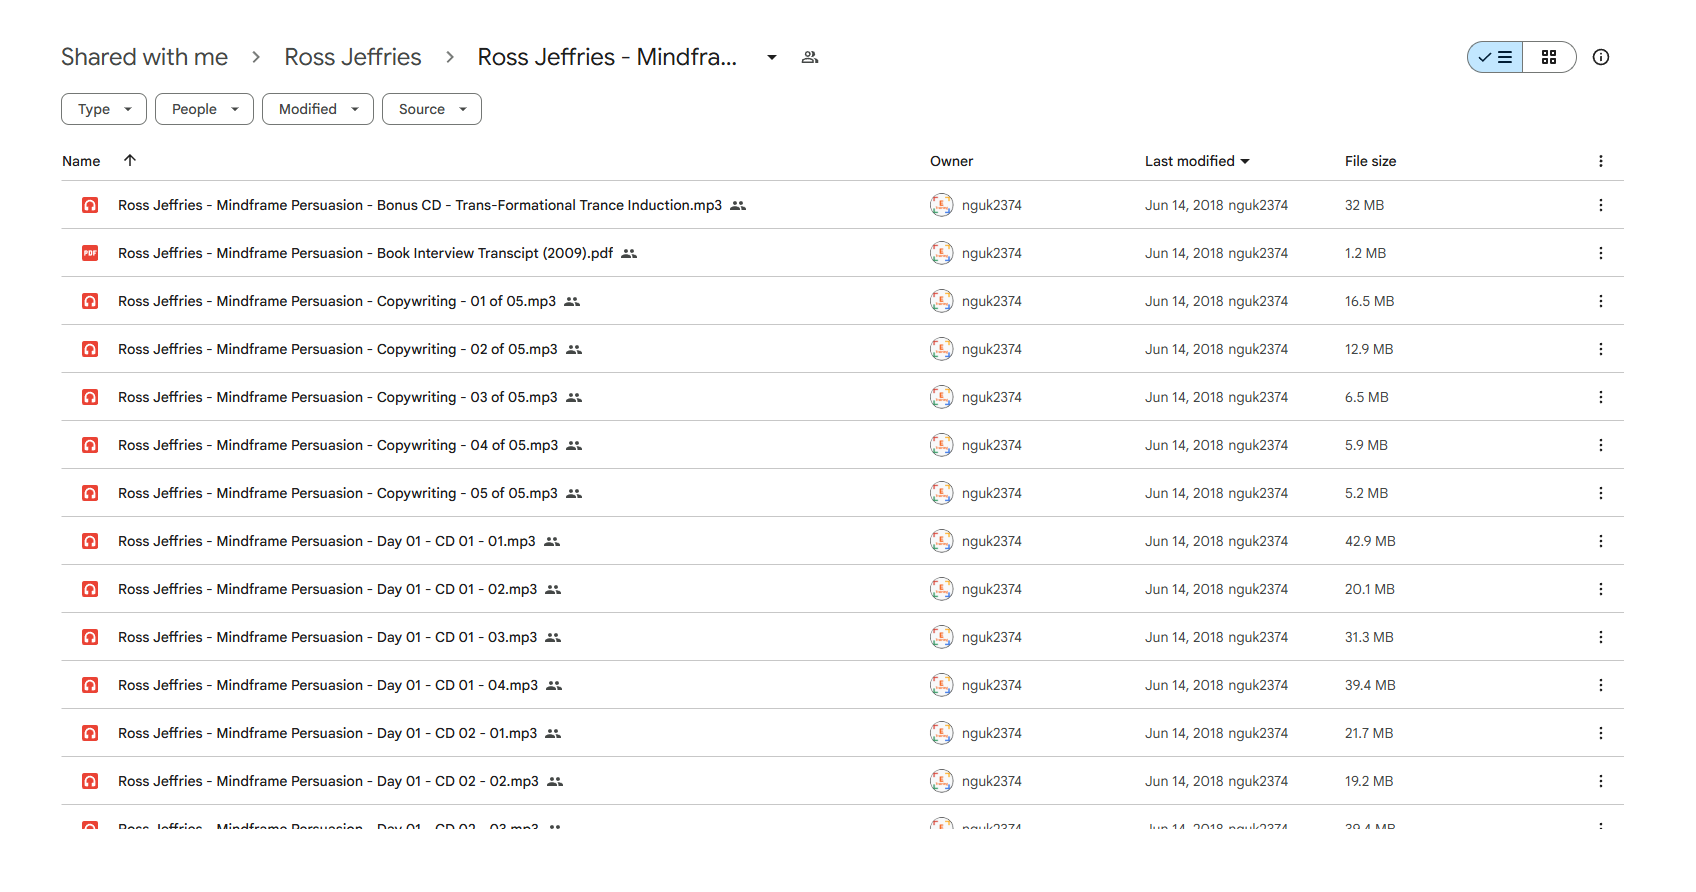Viewport: 1696px width, 892px height.
Task: Click audio file icon of Copywriting 01 of 05.mp3
Action: [x=90, y=301]
